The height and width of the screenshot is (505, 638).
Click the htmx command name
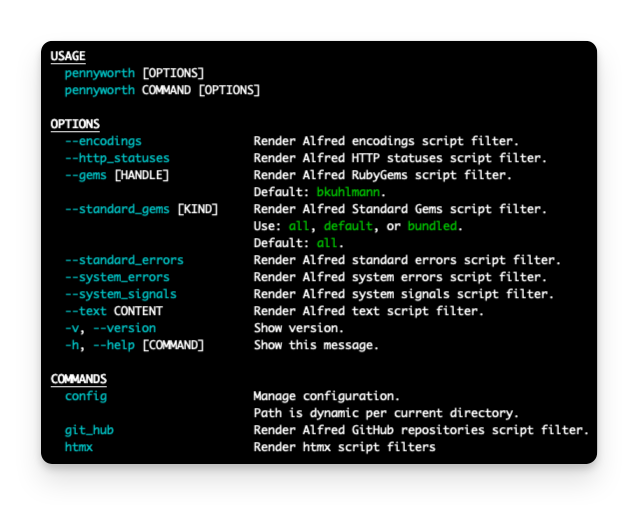point(79,447)
